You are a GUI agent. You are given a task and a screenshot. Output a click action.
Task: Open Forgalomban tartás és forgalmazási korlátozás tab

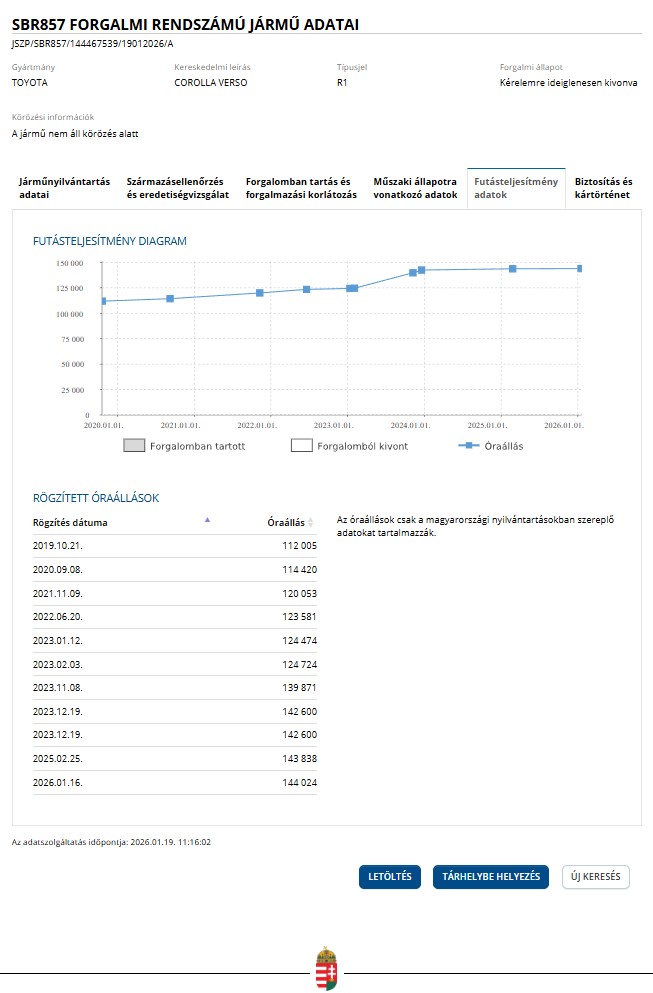[301, 188]
